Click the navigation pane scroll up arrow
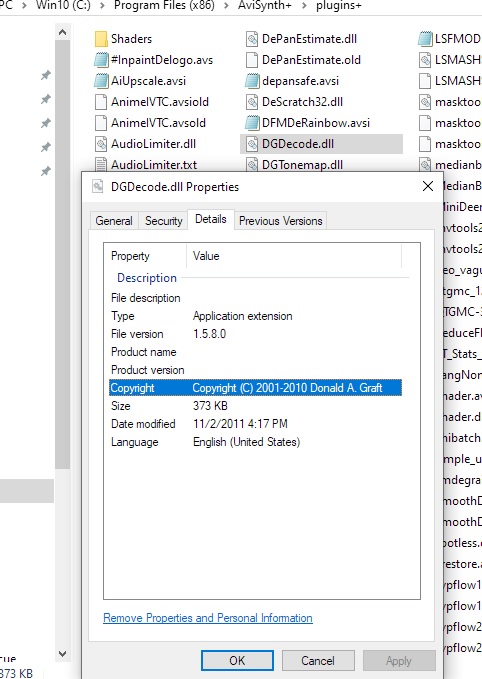 pos(62,32)
